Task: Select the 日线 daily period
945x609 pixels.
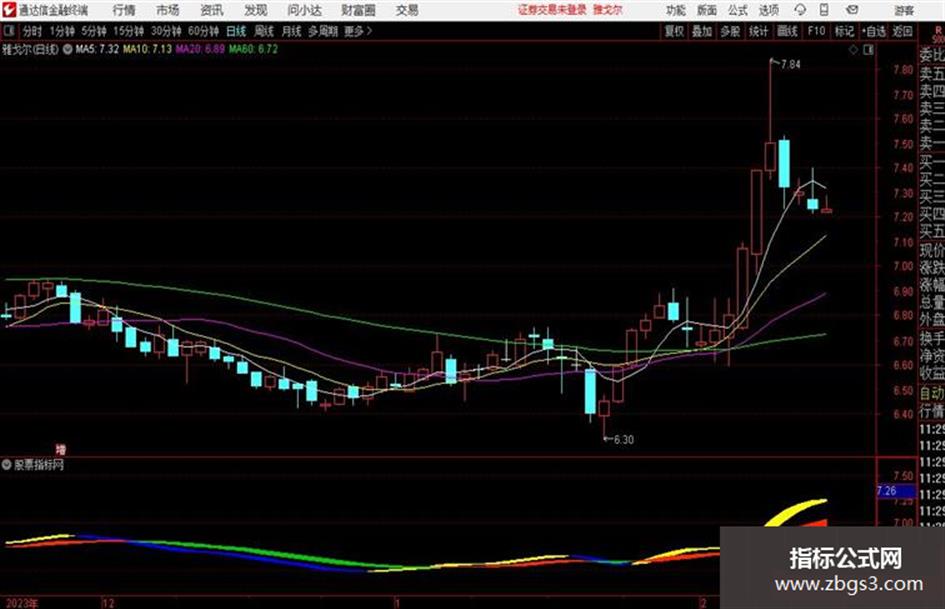Action: (236, 31)
